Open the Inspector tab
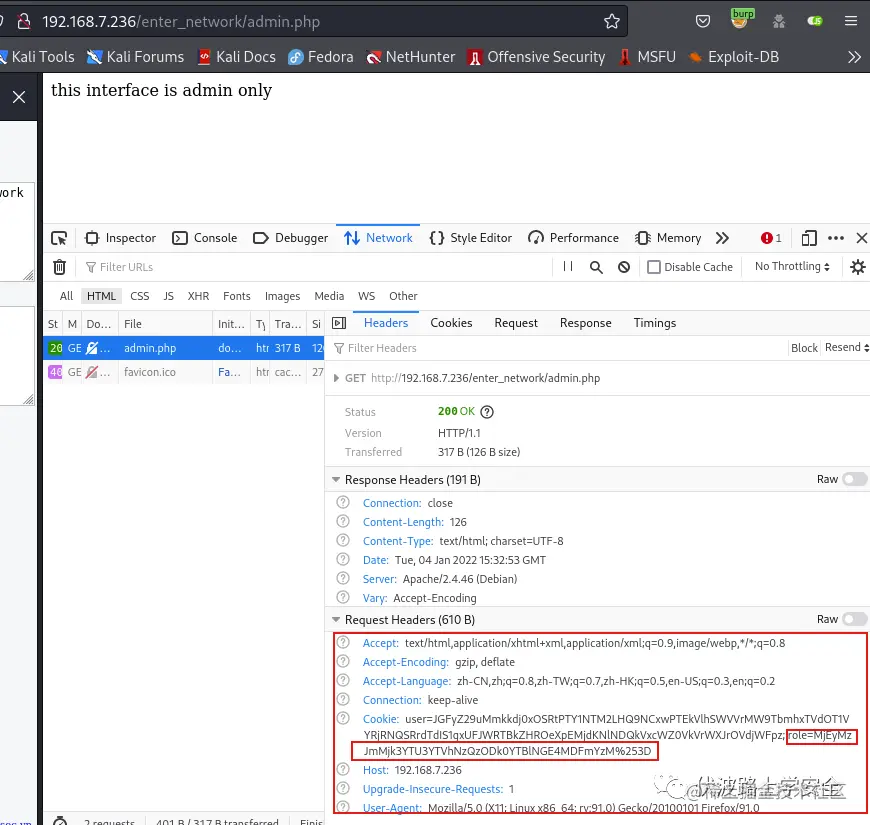This screenshot has height=825, width=870. [x=120, y=238]
